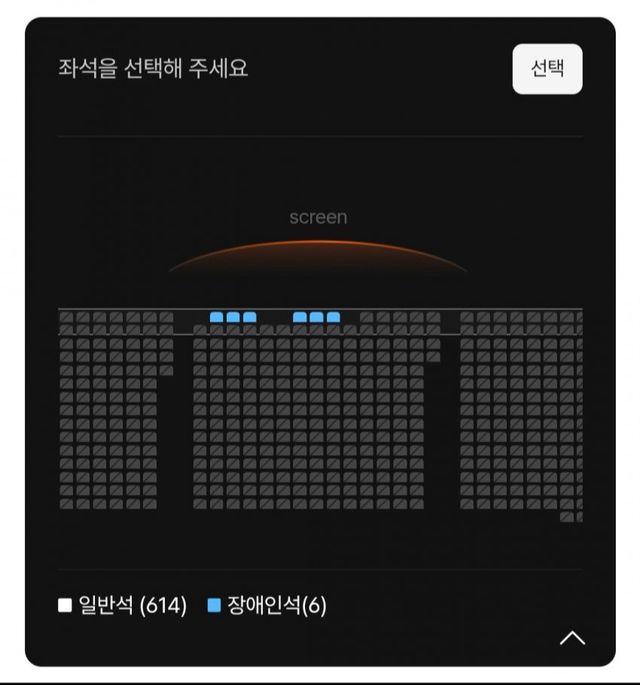This screenshot has height=685, width=640.
Task: Collapse the seat panel with the up chevron
Action: 572,638
